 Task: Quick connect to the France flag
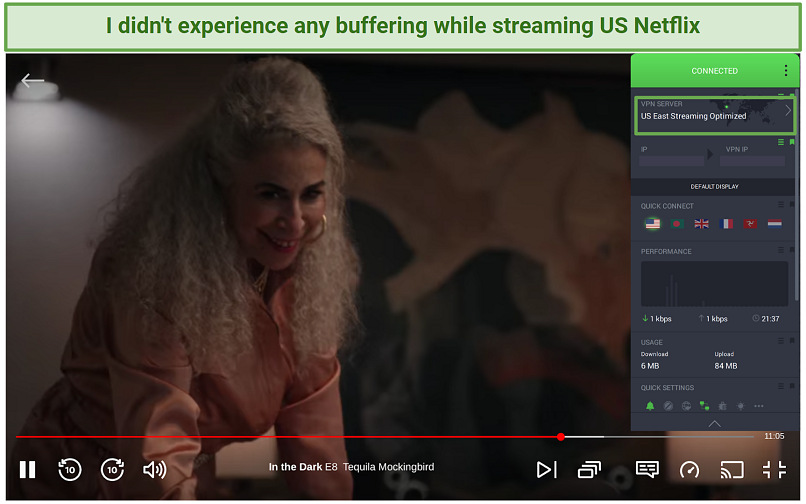click(726, 224)
